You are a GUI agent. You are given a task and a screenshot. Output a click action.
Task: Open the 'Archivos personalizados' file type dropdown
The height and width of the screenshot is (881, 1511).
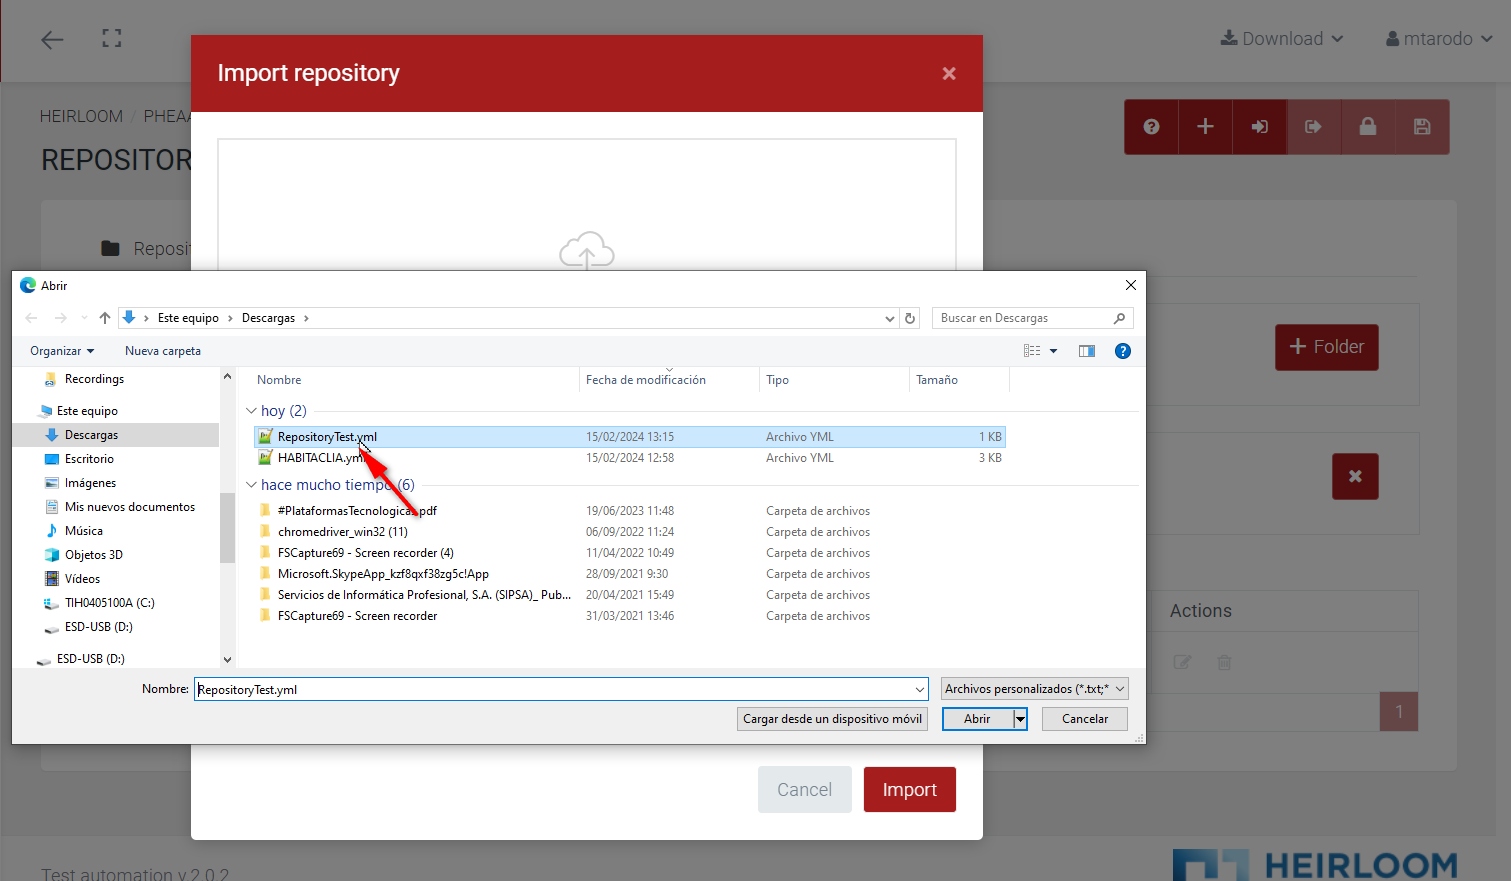[x=1033, y=688]
